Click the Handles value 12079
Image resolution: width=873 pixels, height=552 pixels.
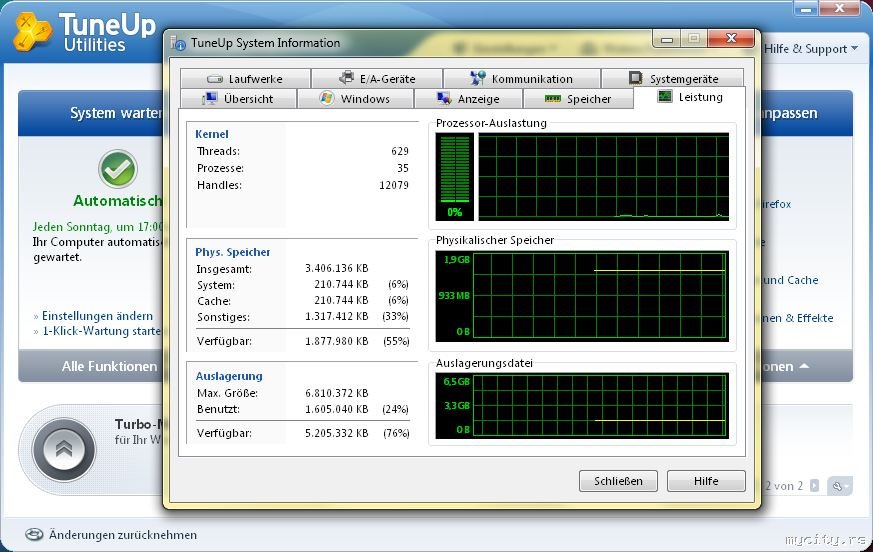point(394,185)
